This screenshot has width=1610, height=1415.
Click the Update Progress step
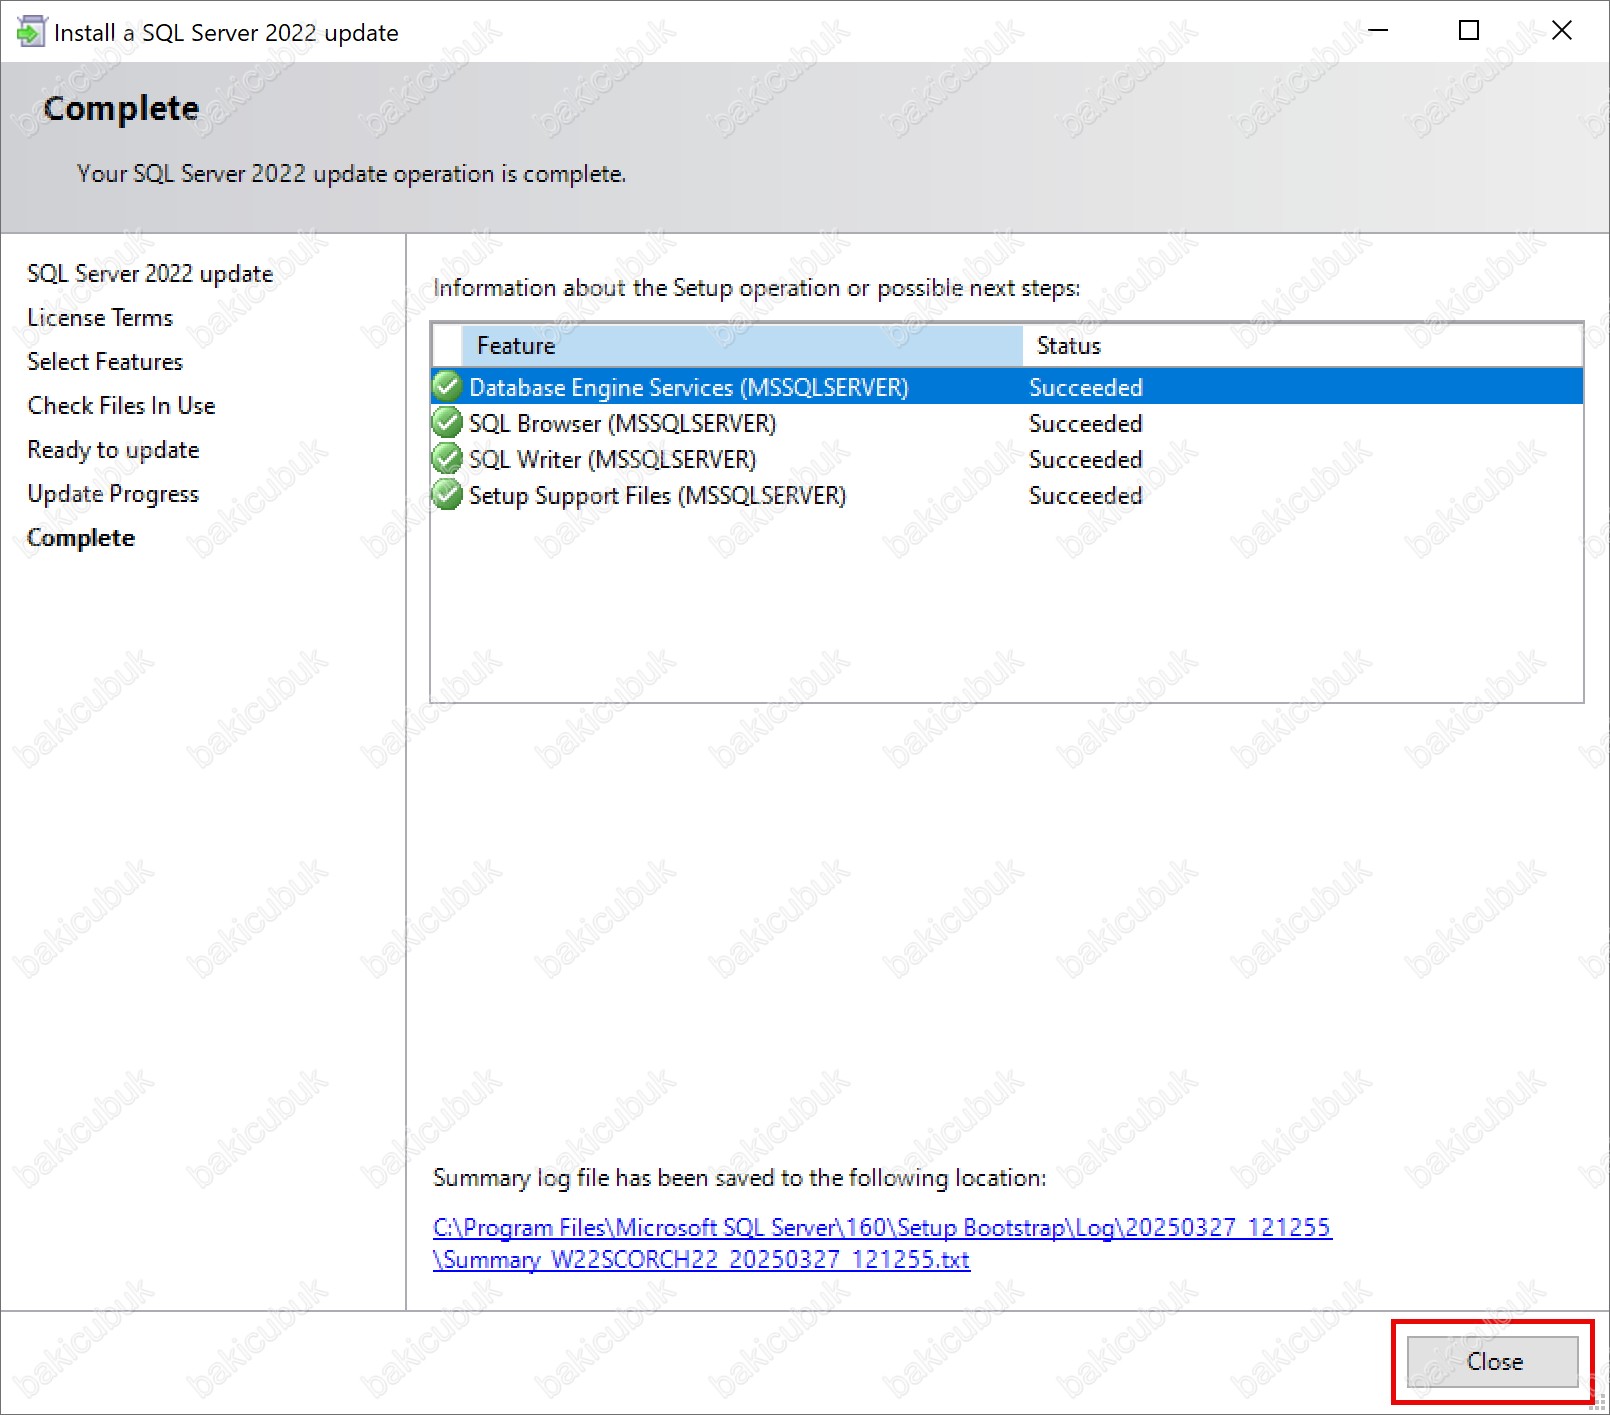(113, 493)
